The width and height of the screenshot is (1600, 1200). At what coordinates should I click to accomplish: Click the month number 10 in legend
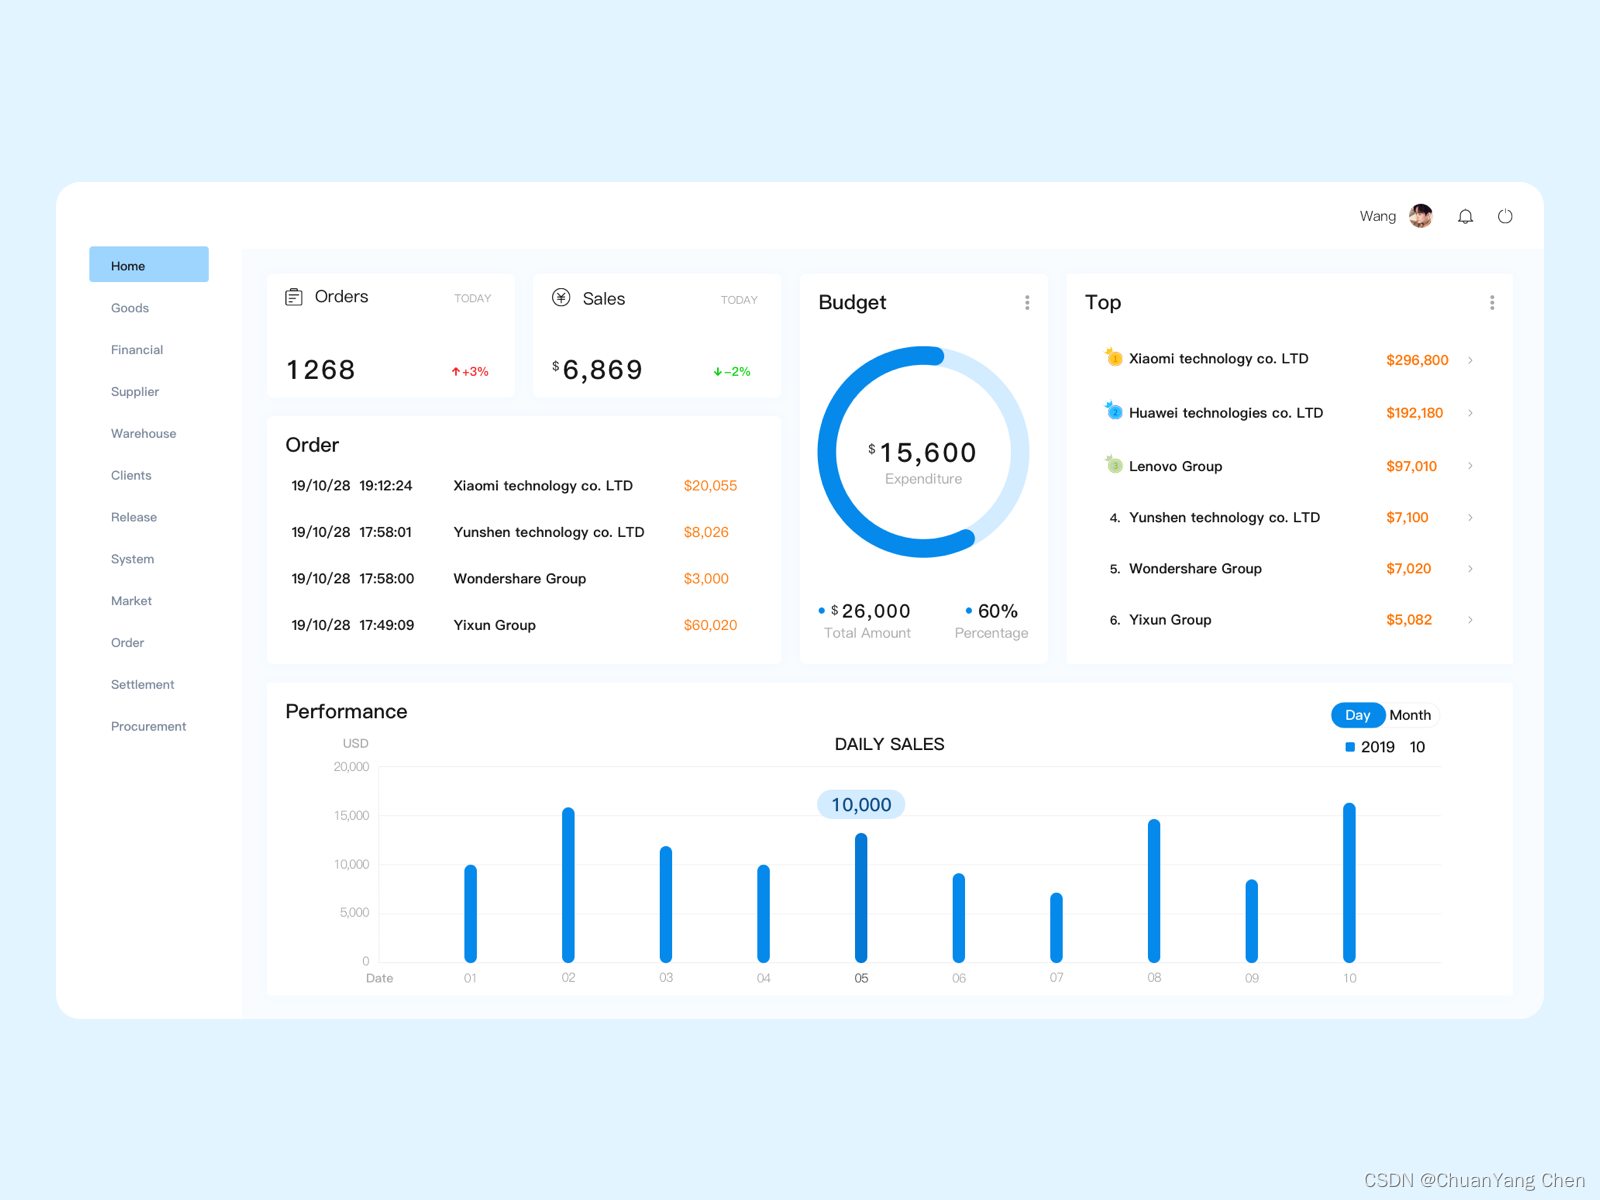(1417, 747)
